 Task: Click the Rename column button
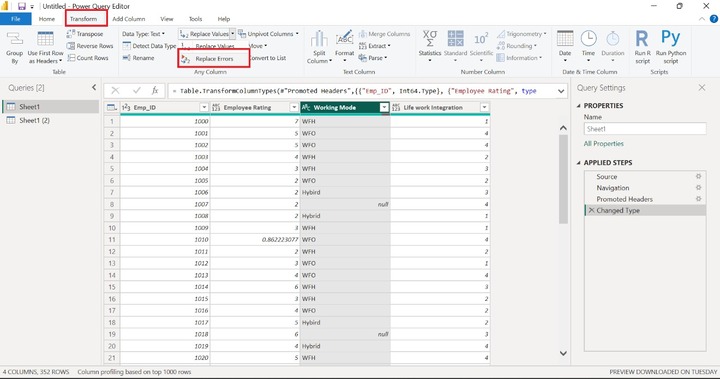(138, 58)
